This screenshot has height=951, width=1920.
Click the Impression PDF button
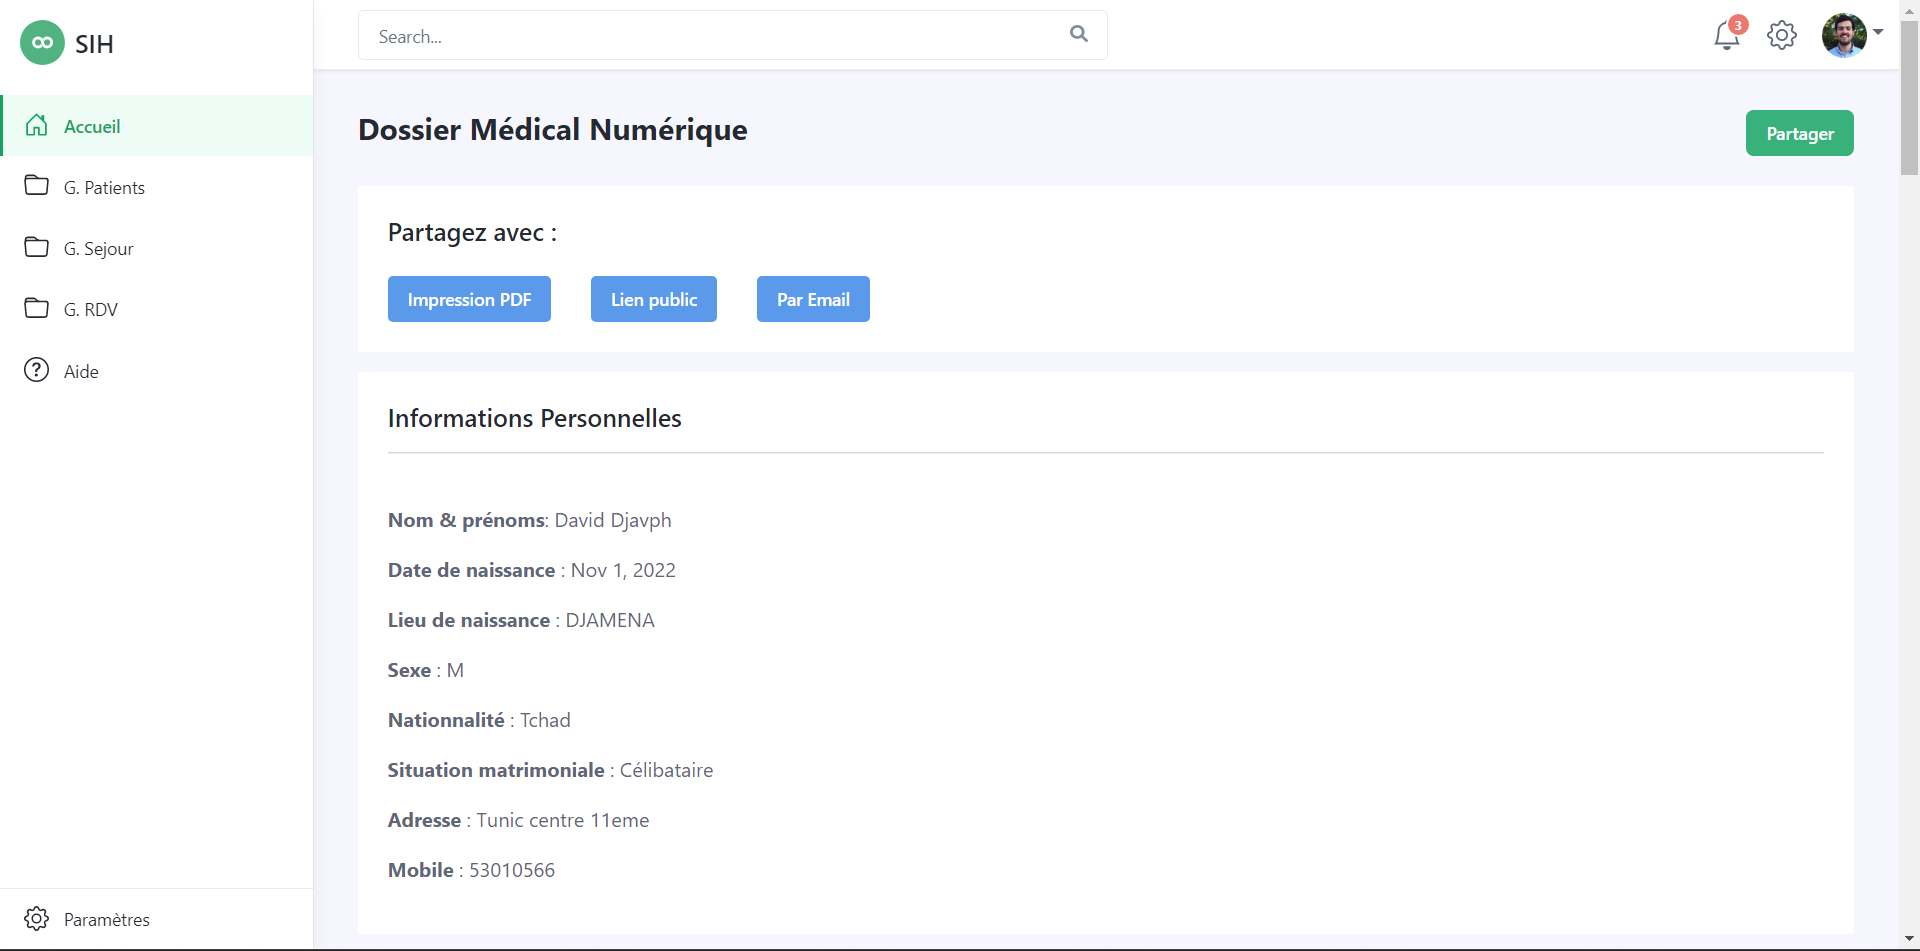(x=469, y=299)
